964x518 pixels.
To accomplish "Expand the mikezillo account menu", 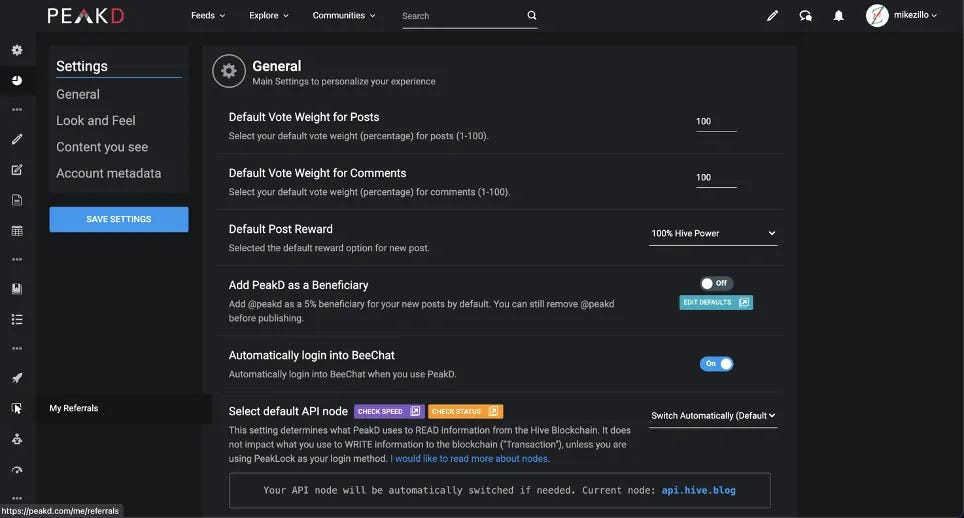I will pos(901,15).
